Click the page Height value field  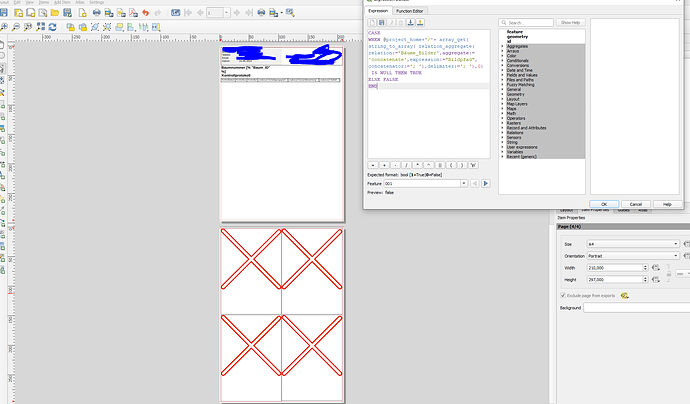pyautogui.click(x=615, y=279)
